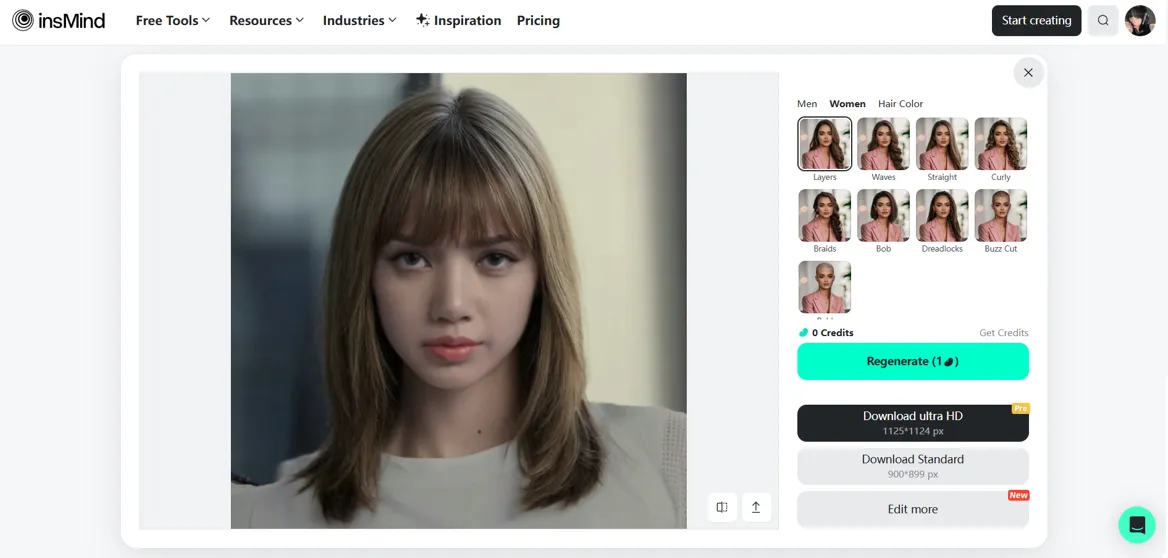Select the Curly hairstyle thumbnail
This screenshot has width=1168, height=558.
(1001, 144)
